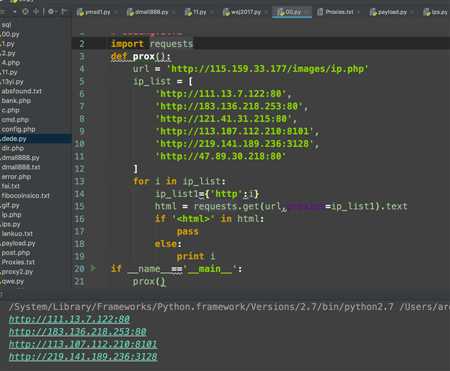Click the url string 'http://115.159.33.177/images/ip.php'
This screenshot has width=450, height=371.
[267, 69]
